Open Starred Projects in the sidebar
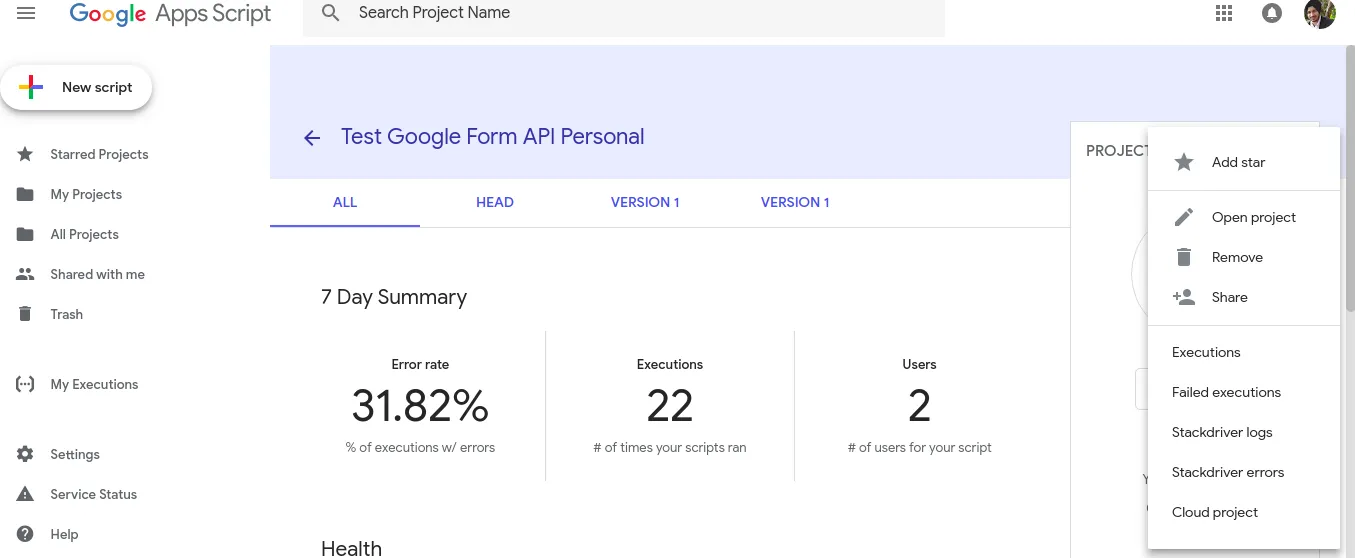Image resolution: width=1355 pixels, height=558 pixels. tap(99, 154)
